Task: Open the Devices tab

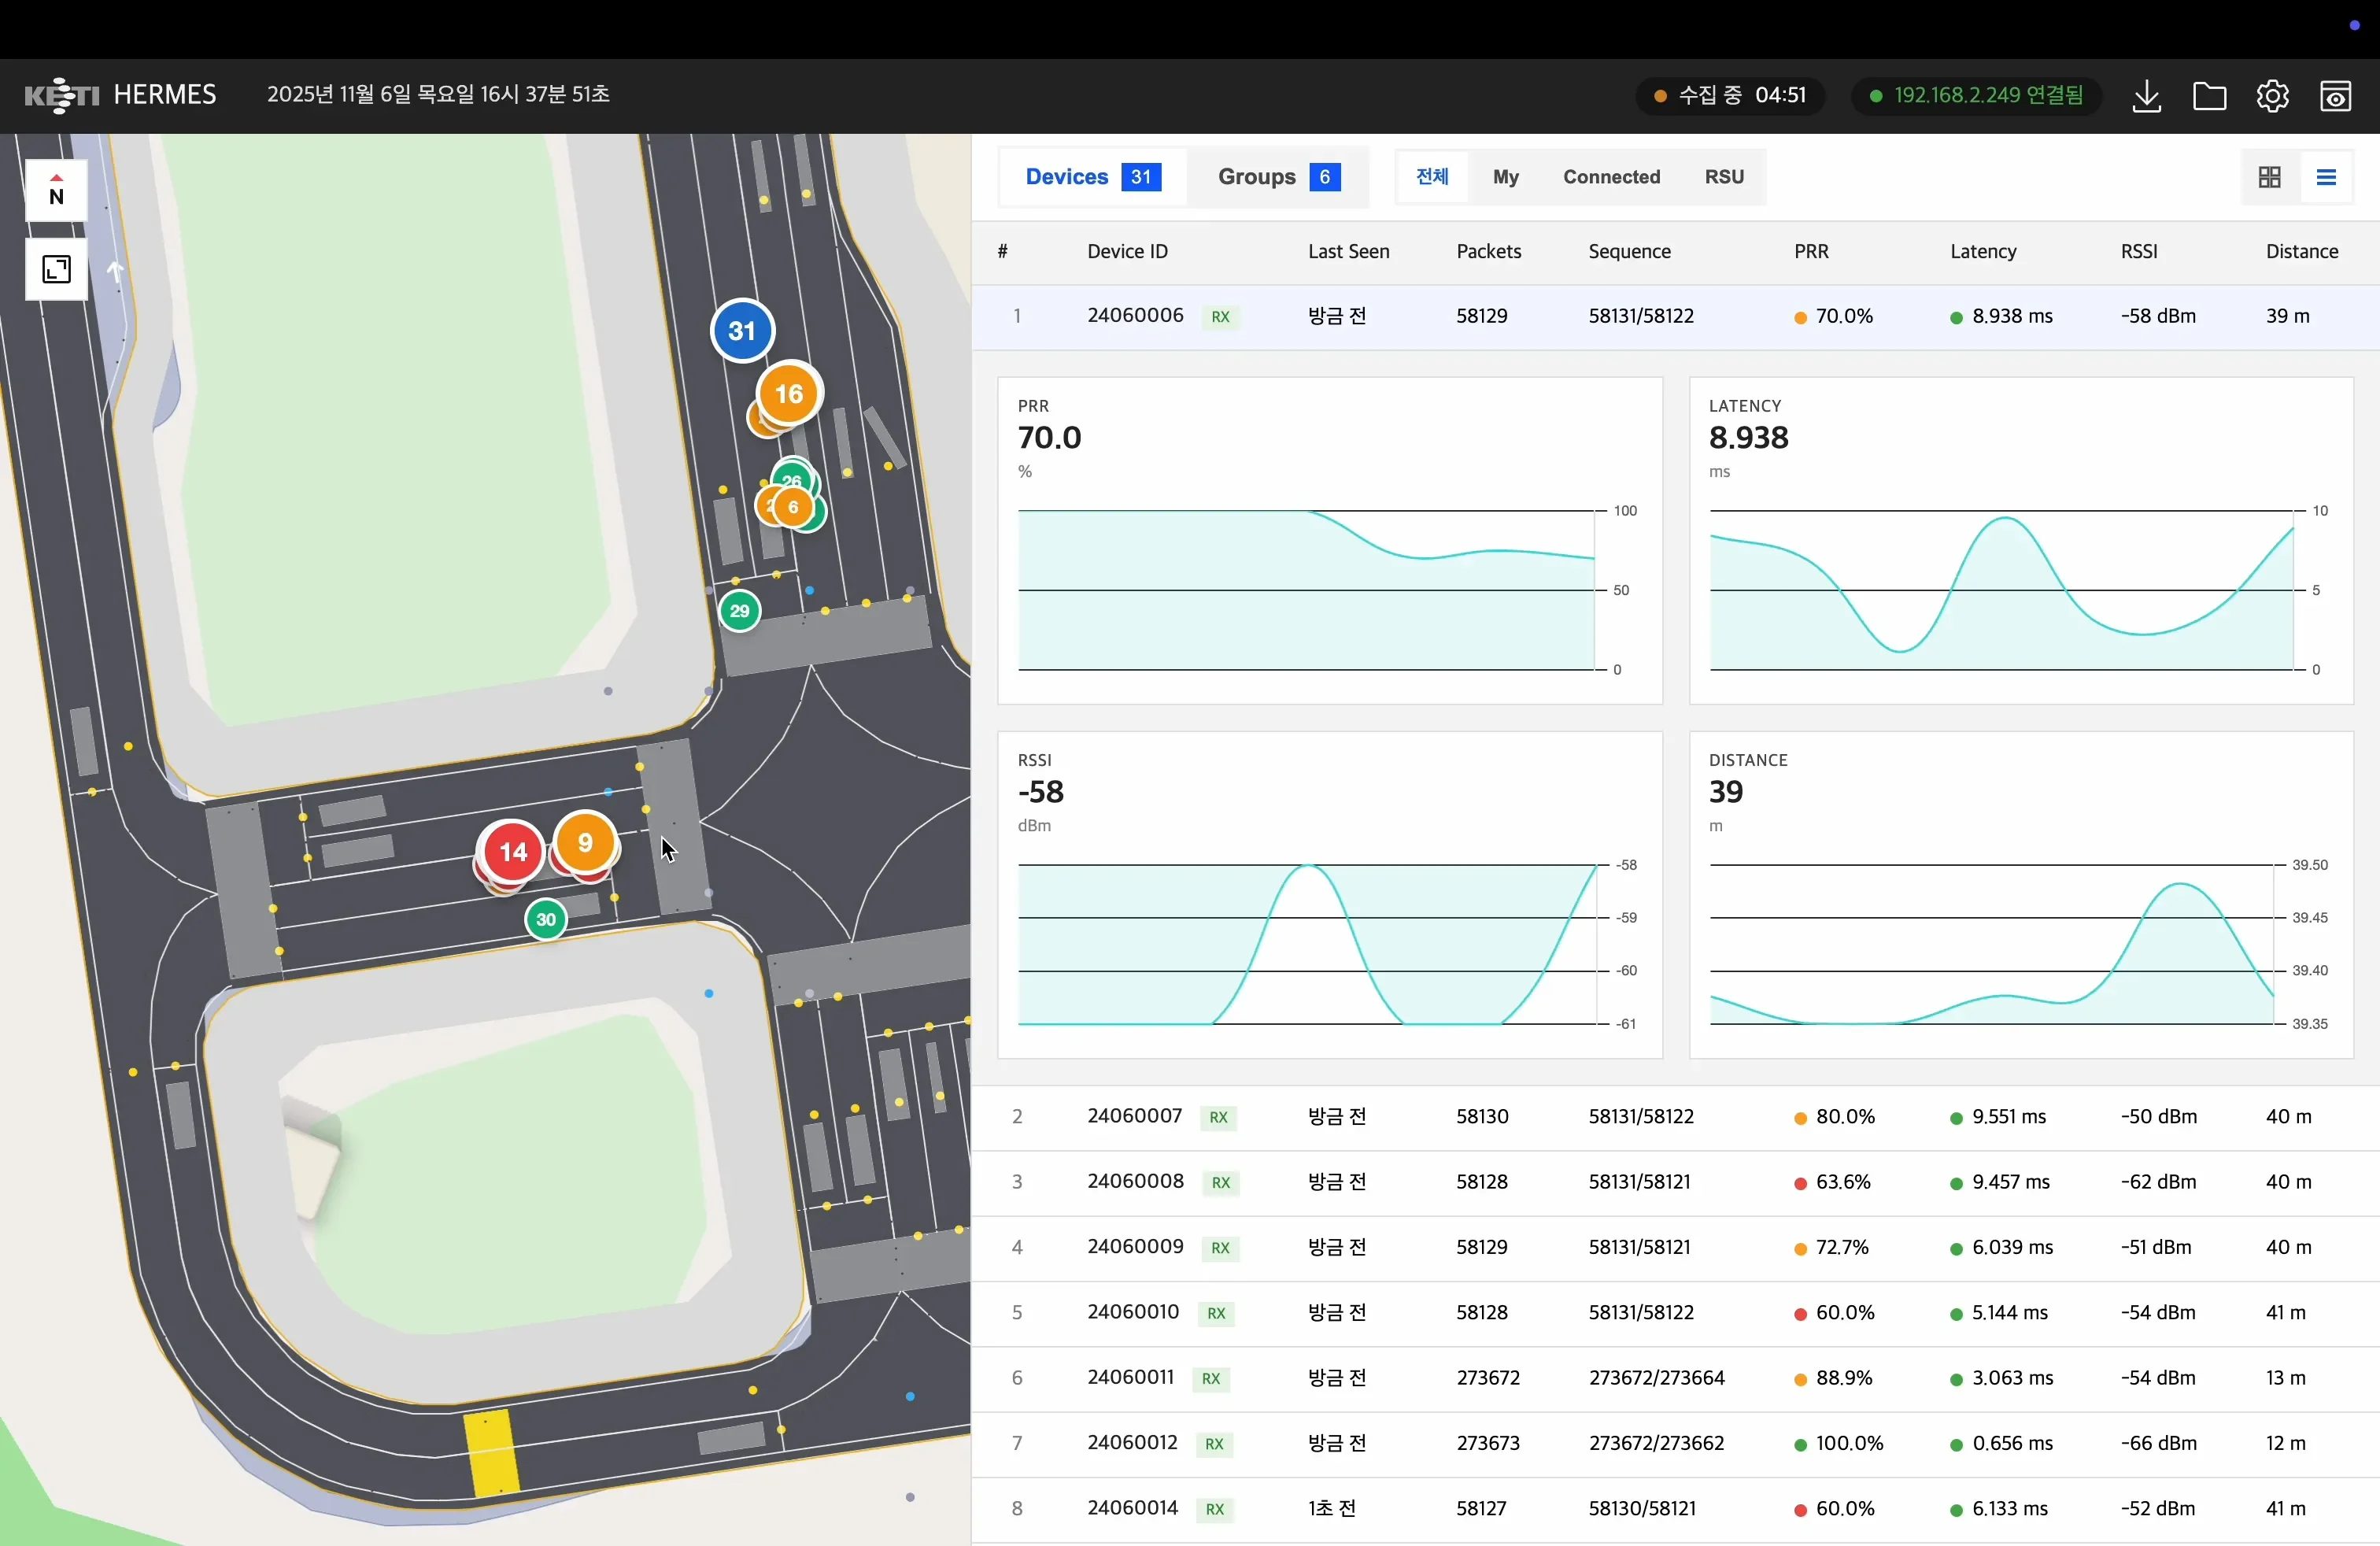Action: pos(1093,177)
